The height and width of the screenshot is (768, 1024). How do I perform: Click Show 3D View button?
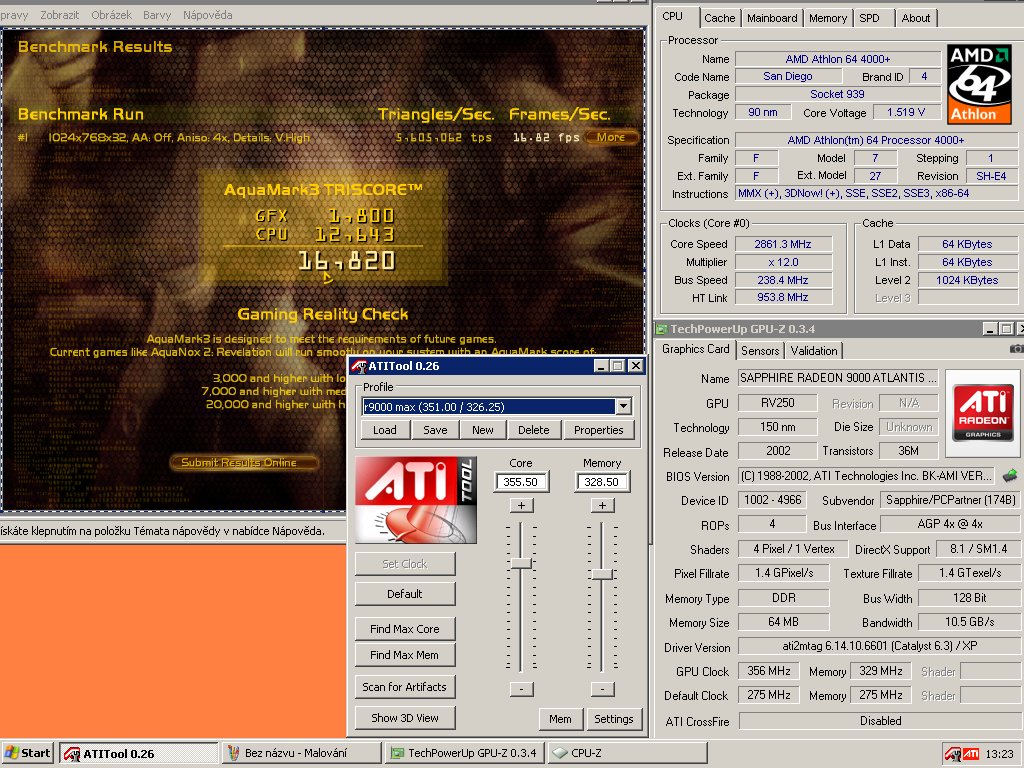[x=405, y=718]
